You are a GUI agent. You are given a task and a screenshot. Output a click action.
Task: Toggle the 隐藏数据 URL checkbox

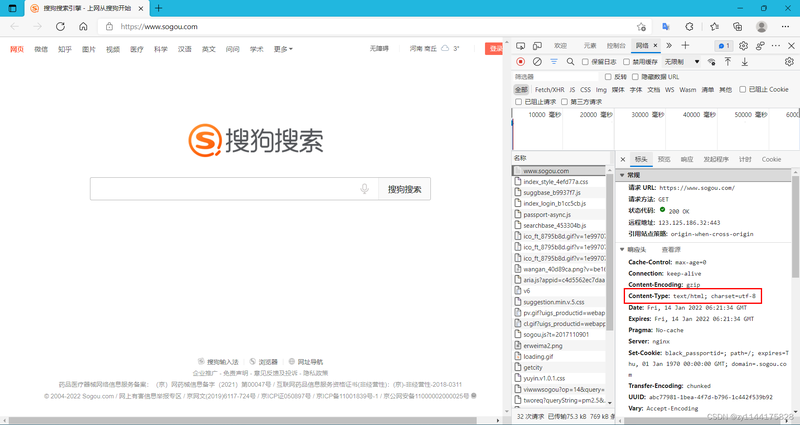click(x=635, y=77)
